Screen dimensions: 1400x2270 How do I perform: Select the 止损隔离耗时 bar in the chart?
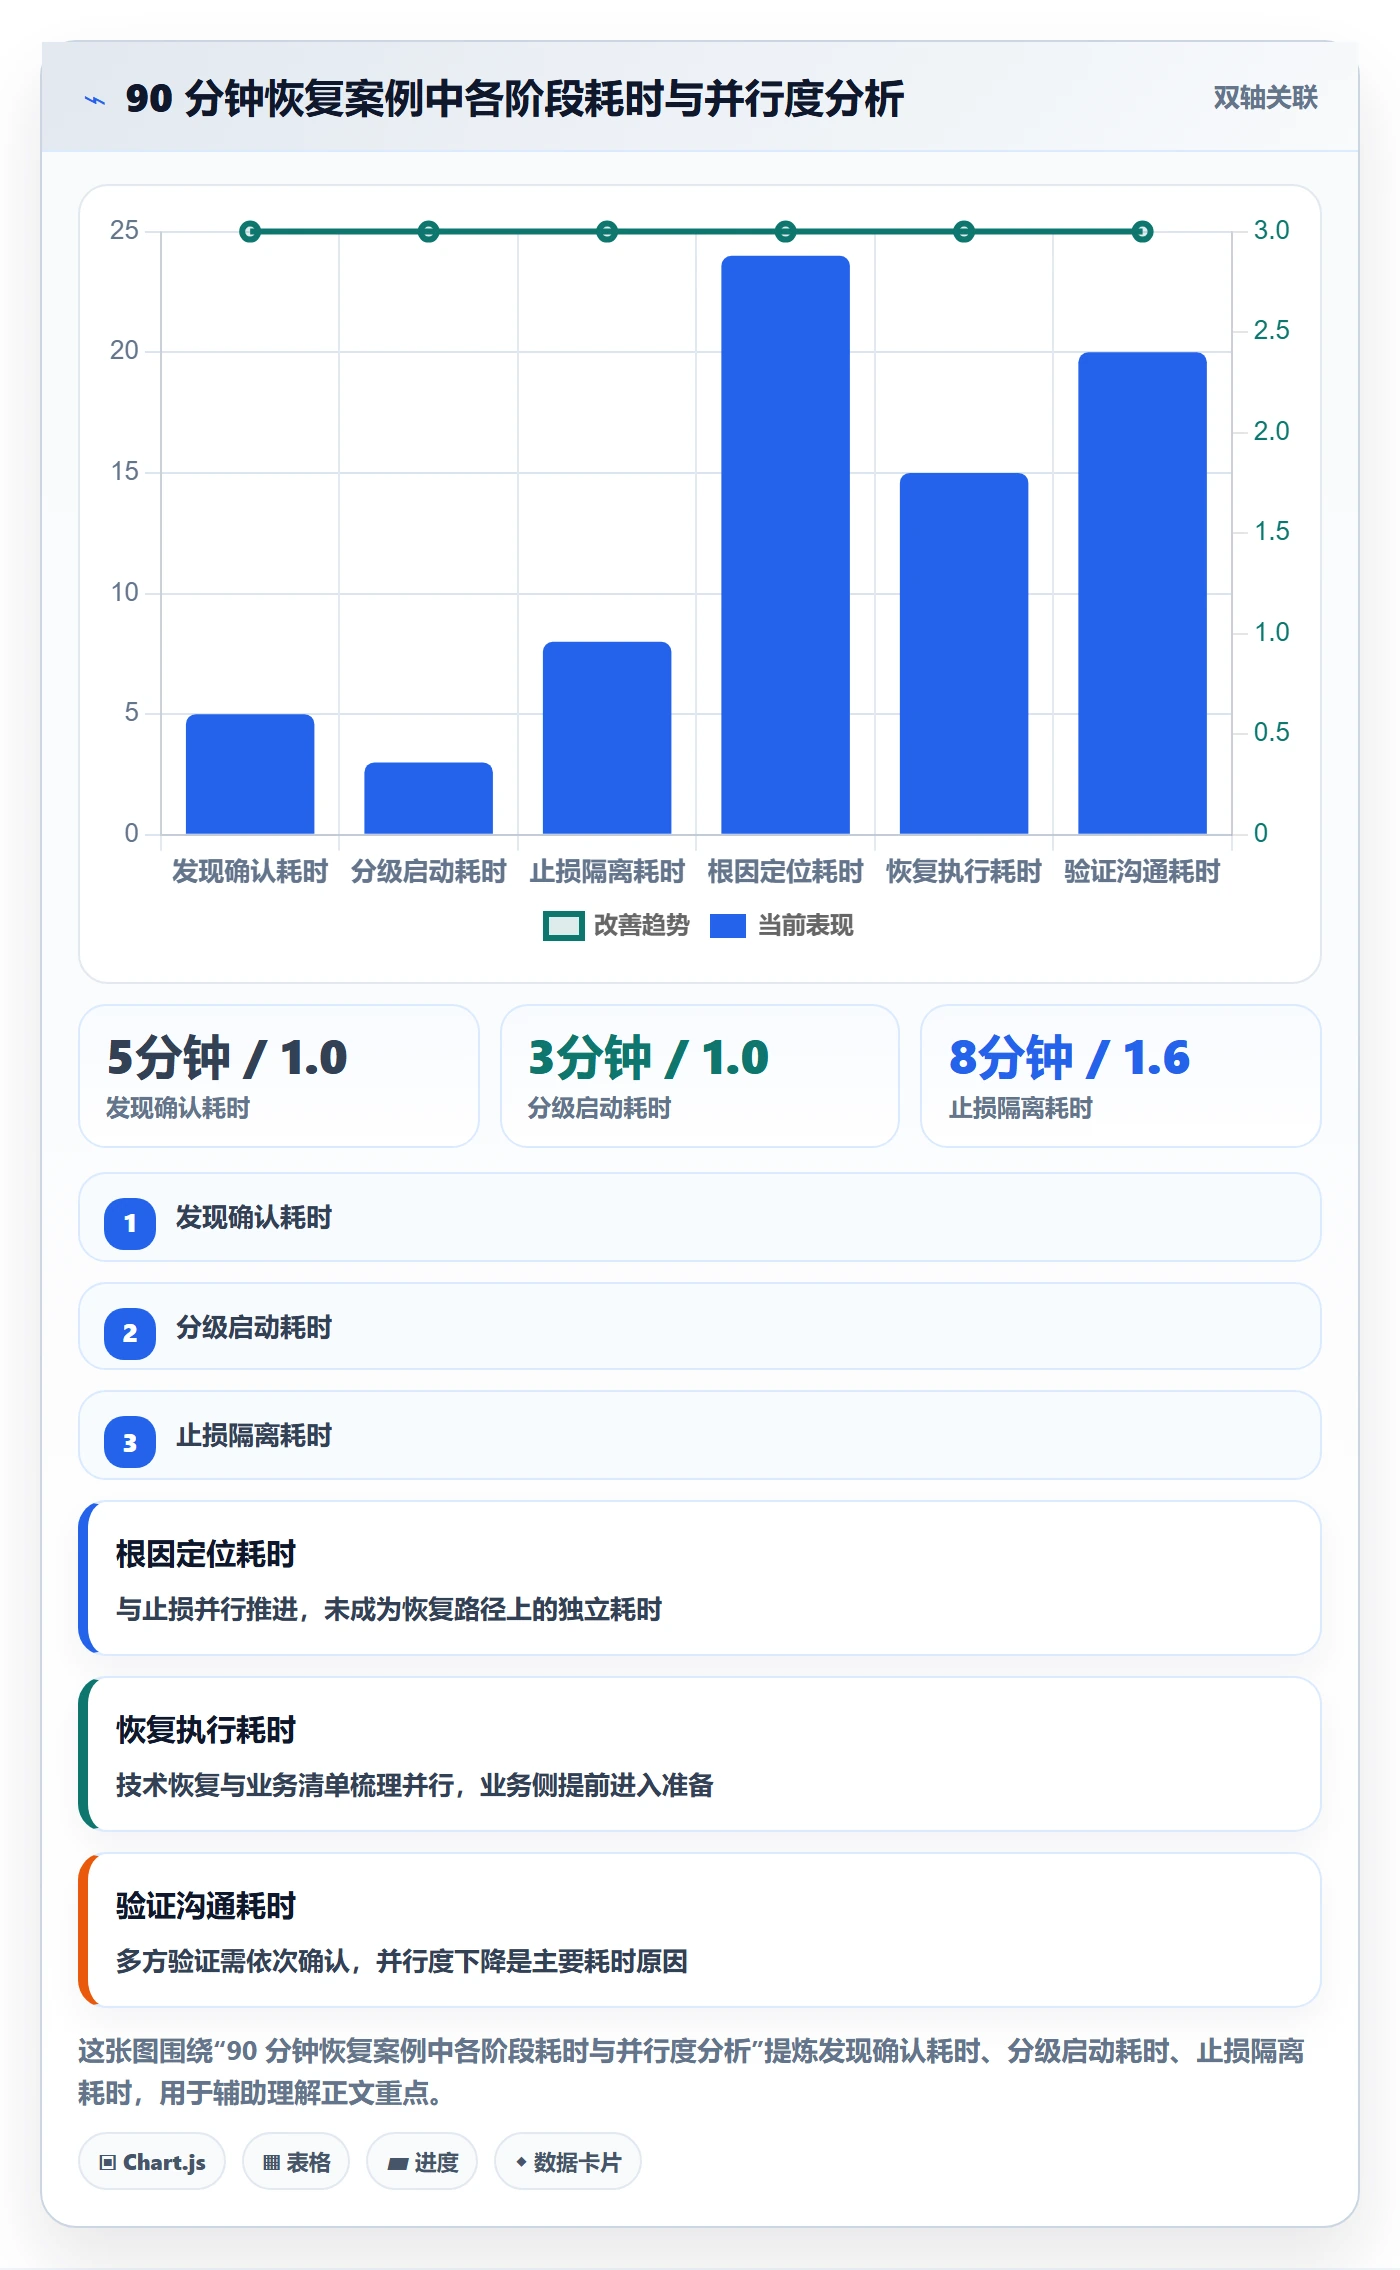coord(607,738)
